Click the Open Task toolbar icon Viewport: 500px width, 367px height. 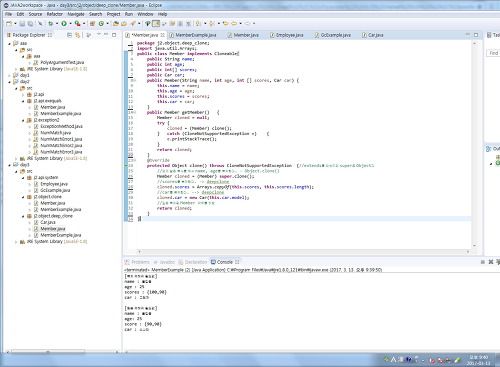124,24
